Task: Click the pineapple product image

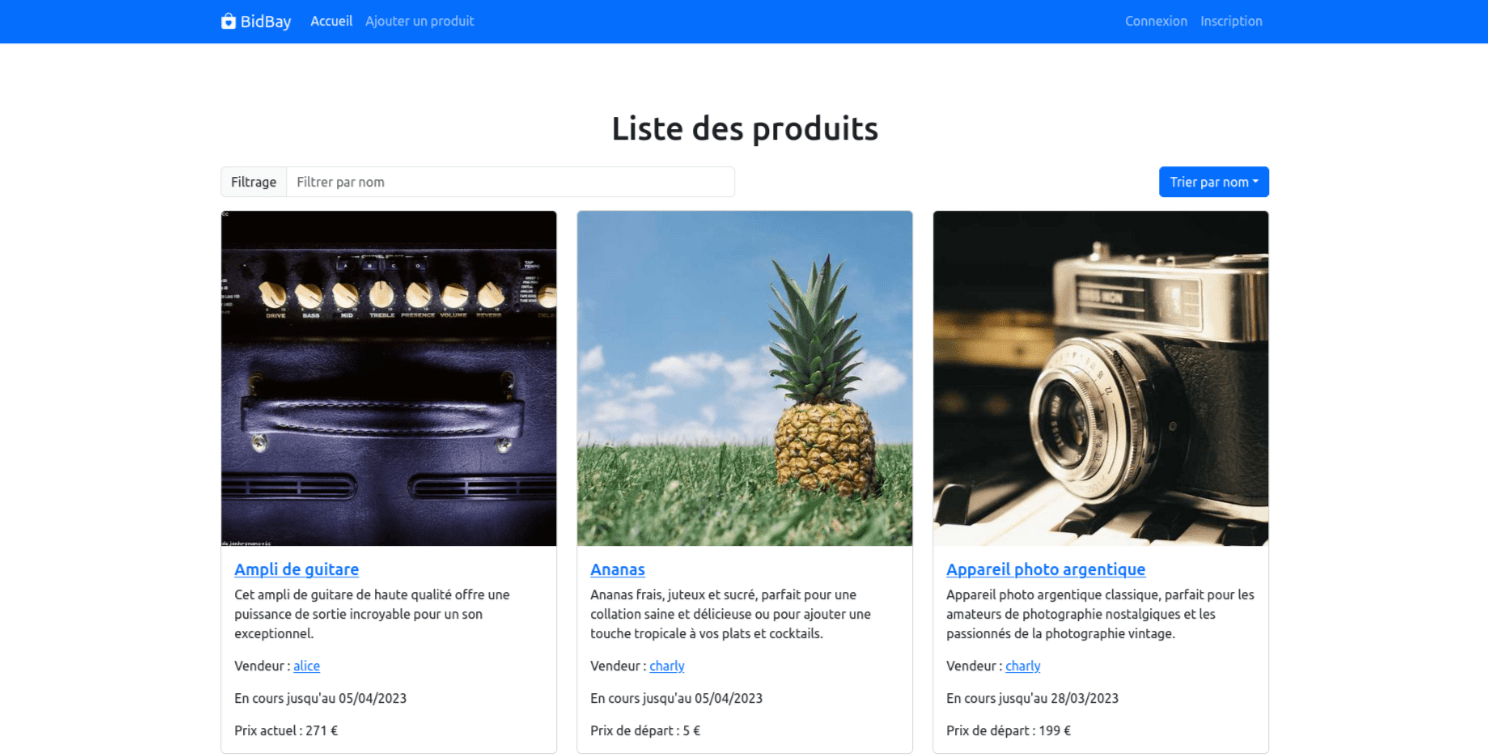Action: [x=745, y=378]
